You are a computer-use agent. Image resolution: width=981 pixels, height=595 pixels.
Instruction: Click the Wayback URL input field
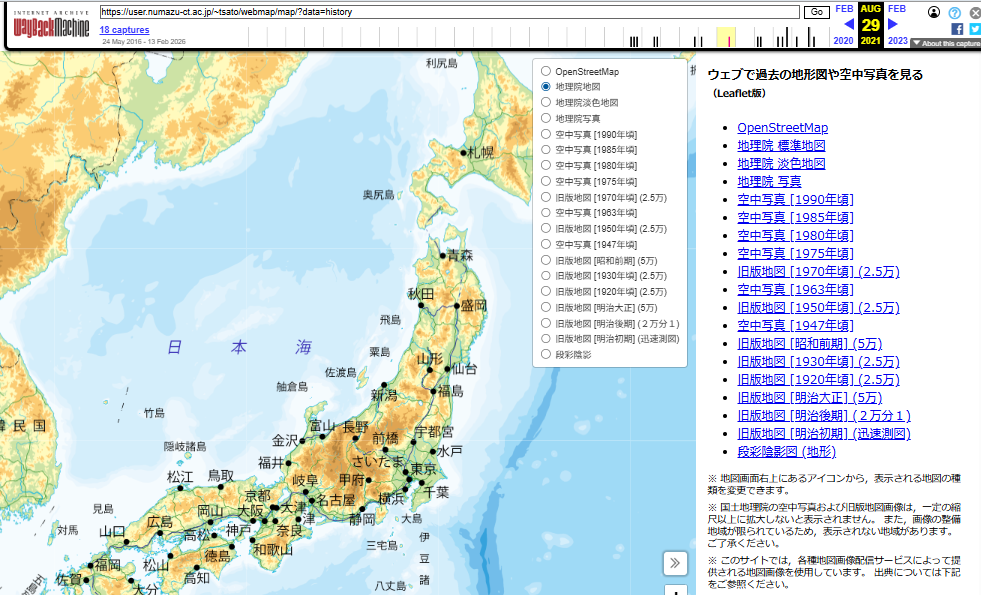coord(450,12)
